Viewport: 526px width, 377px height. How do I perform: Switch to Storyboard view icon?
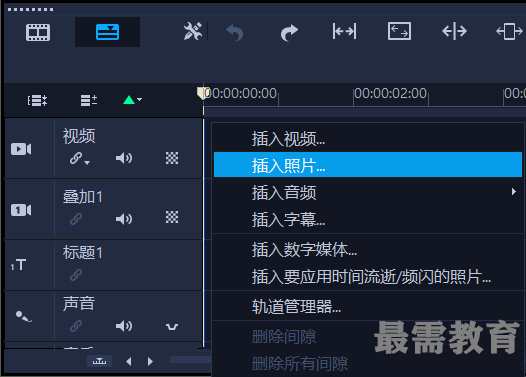tap(38, 33)
